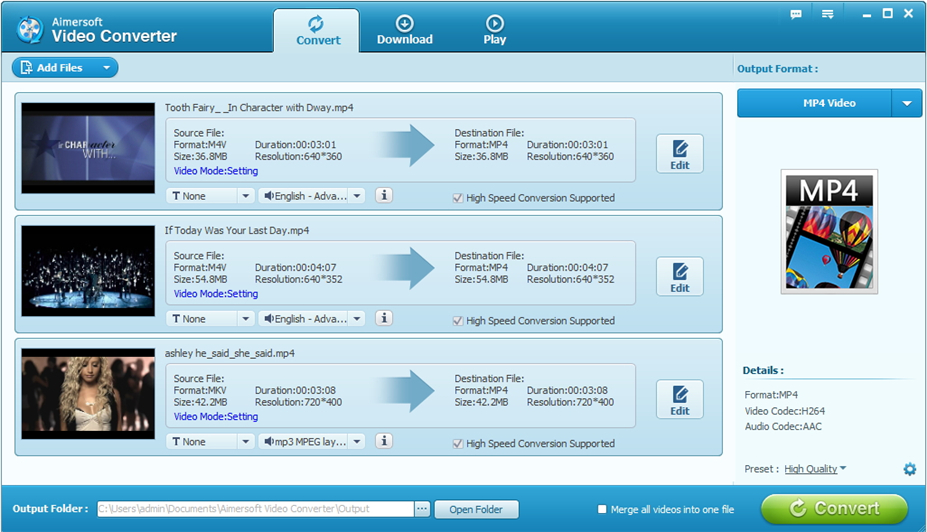The height and width of the screenshot is (532, 927).
Task: Select If Today Was Your Last Day thumbnail
Action: point(88,272)
